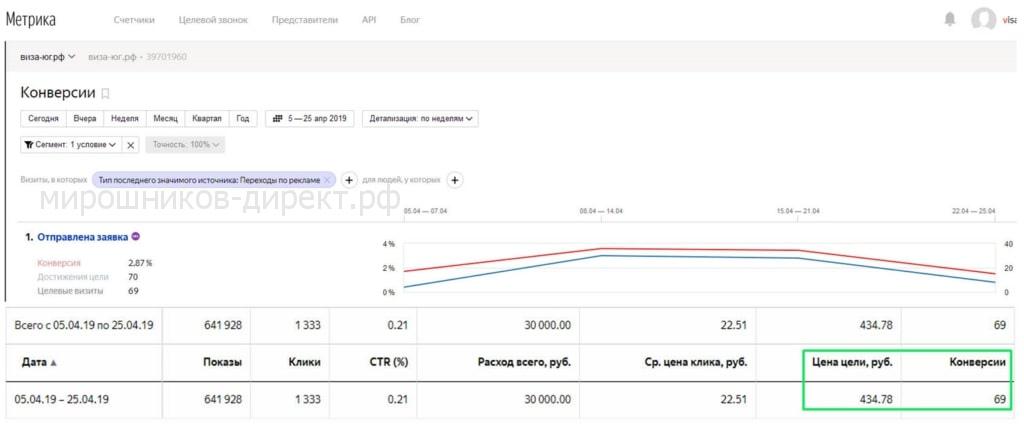This screenshot has width=1024, height=424.
Task: Open the user avatar profile icon
Action: [984, 20]
